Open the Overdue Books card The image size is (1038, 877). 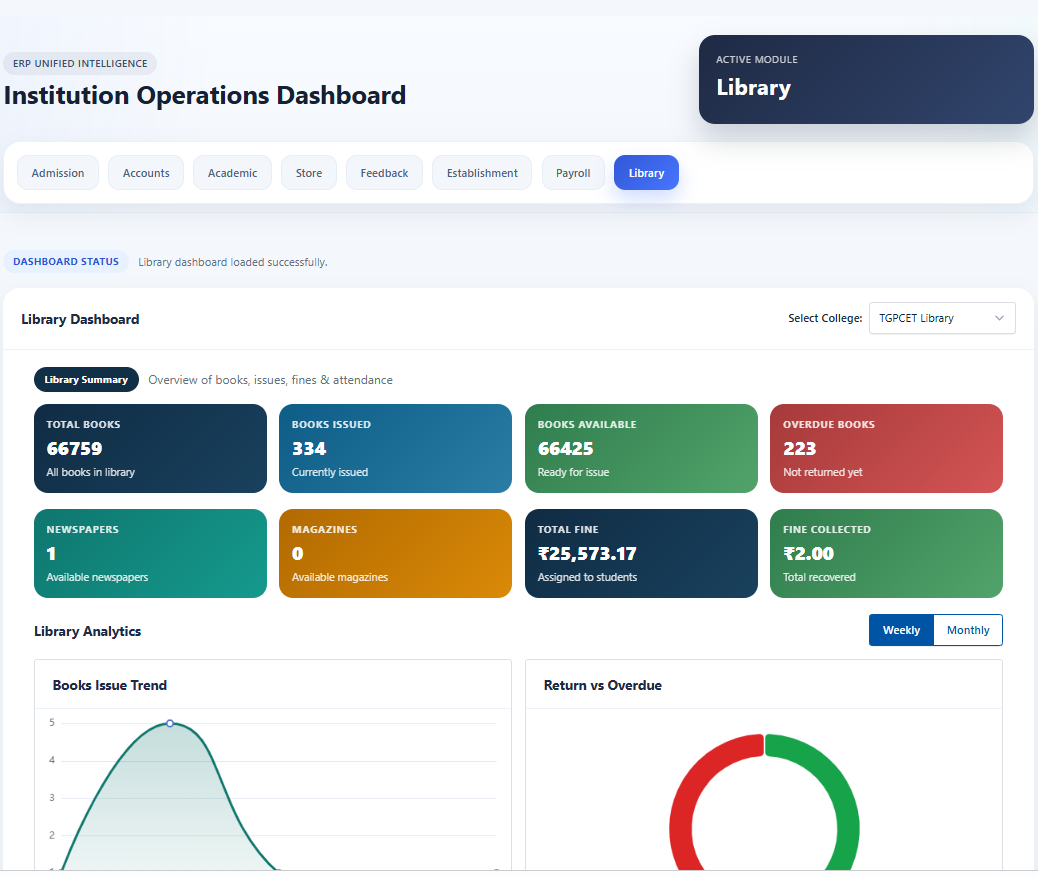[x=886, y=449]
